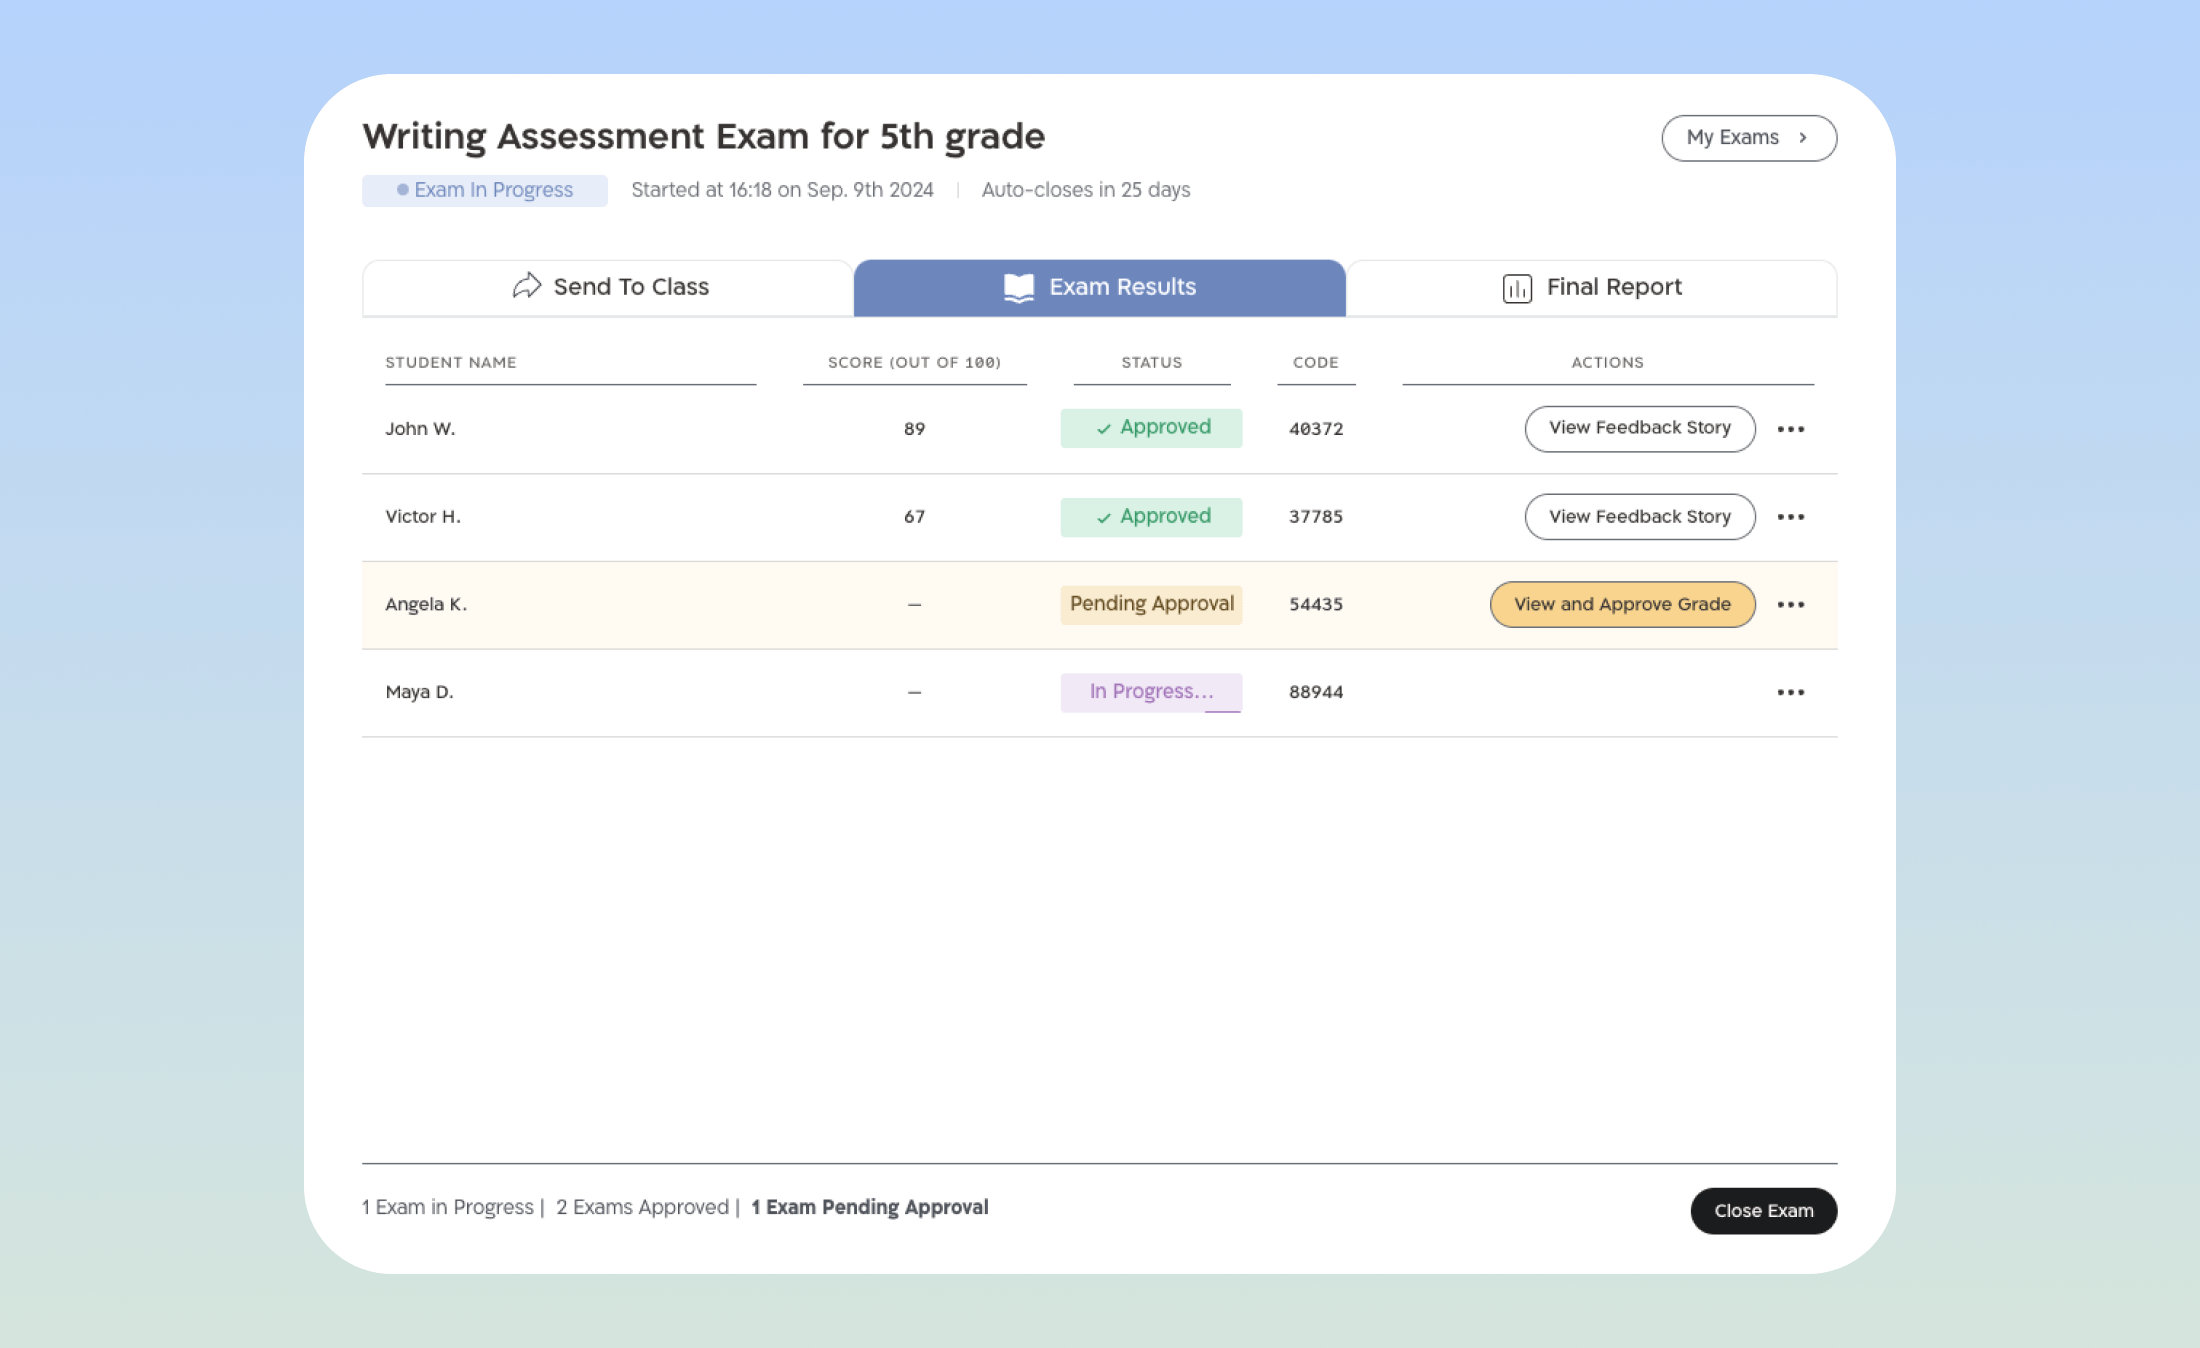Click View and Approve Grade for Angela
The image size is (2200, 1348).
click(x=1621, y=605)
